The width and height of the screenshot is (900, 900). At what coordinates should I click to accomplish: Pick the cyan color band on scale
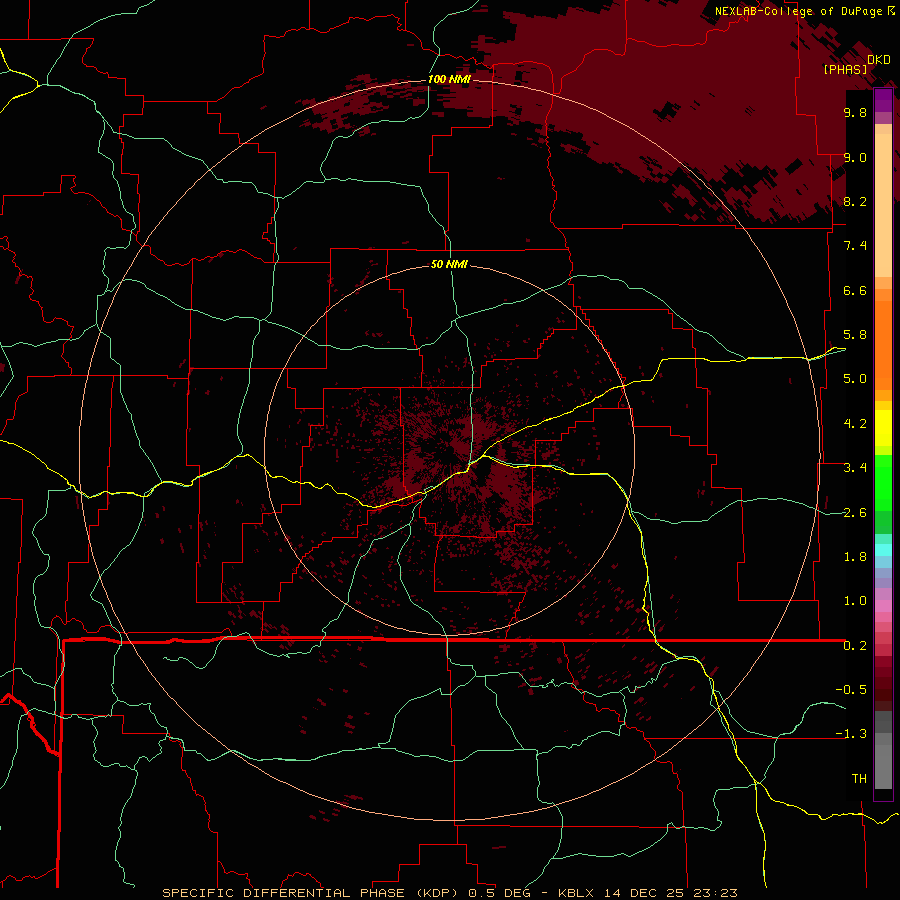tap(883, 550)
